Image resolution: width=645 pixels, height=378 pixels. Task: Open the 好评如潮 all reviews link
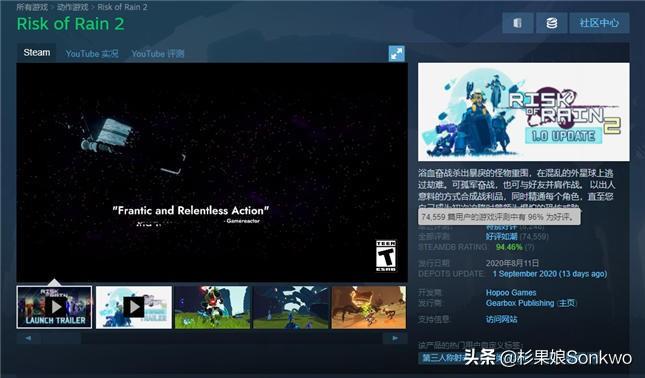pyautogui.click(x=501, y=237)
